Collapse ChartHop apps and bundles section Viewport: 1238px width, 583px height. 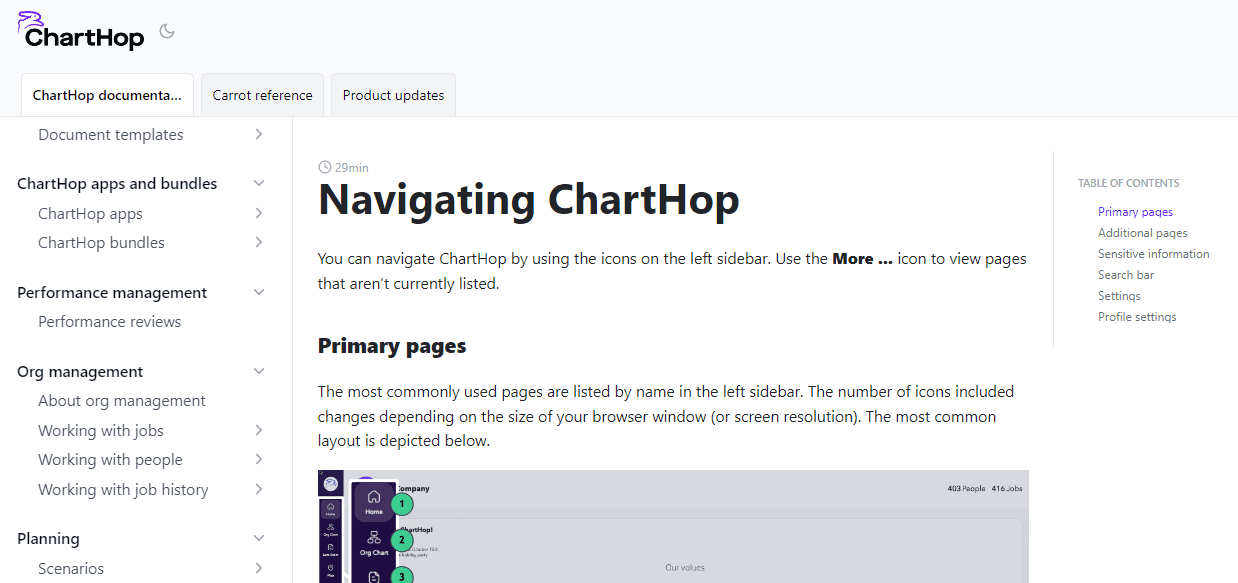point(259,183)
